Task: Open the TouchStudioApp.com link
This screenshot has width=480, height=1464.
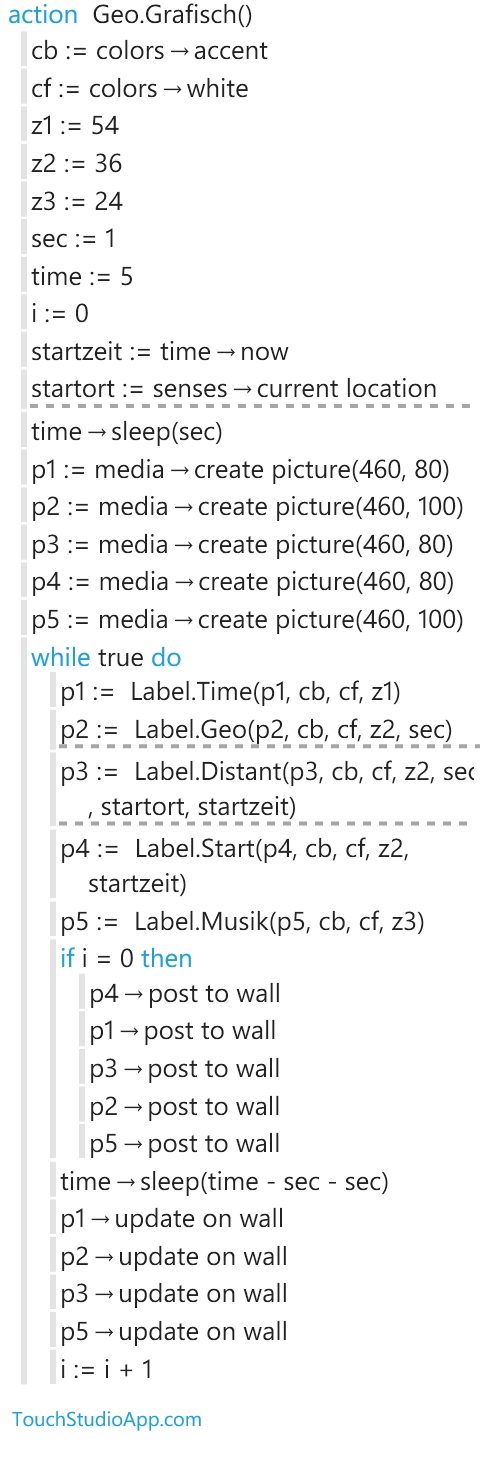Action: click(106, 1419)
